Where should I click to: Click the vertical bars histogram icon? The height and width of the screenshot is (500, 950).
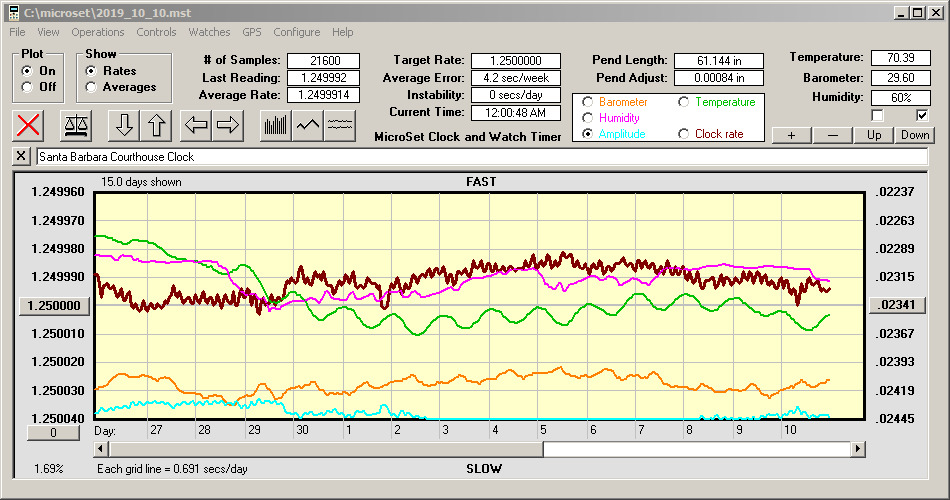[276, 125]
